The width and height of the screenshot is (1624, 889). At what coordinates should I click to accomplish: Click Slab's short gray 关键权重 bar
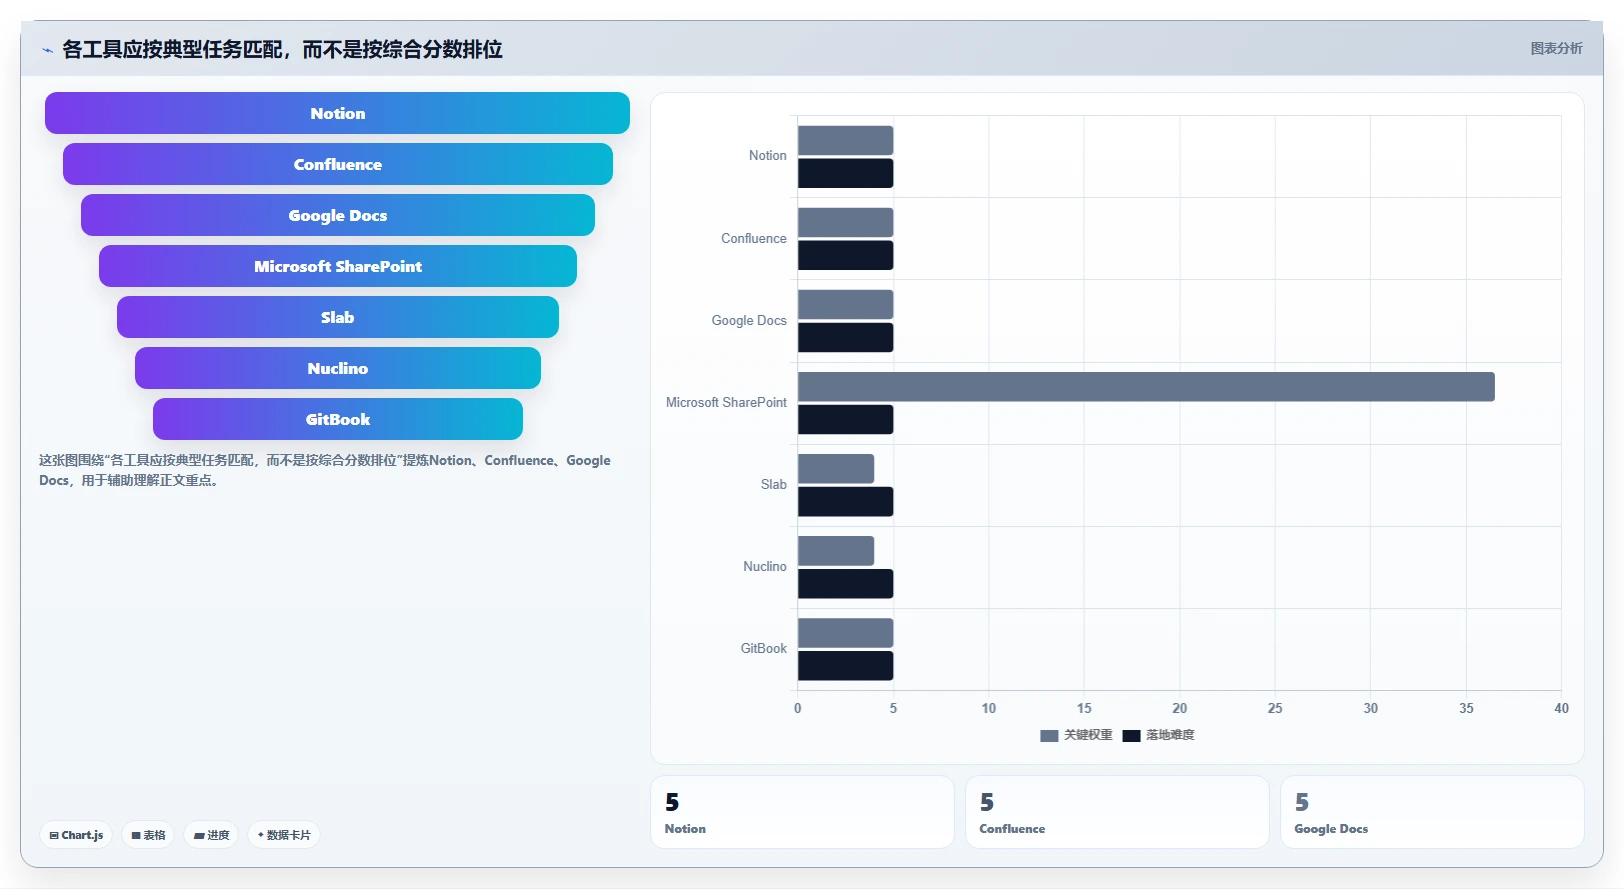(x=836, y=469)
